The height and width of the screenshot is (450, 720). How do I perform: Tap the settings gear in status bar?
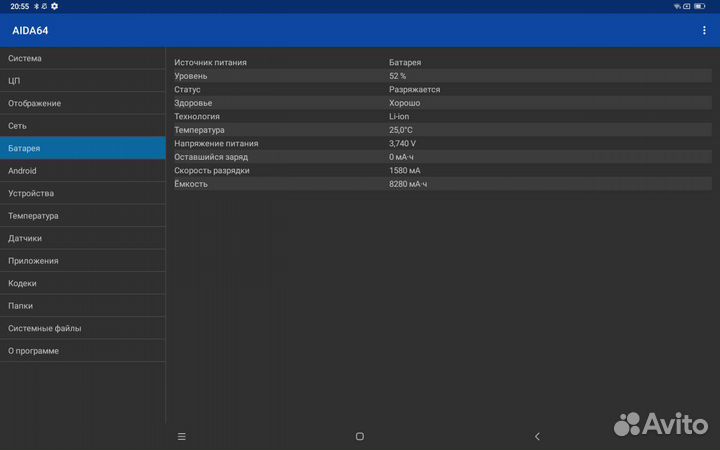click(x=55, y=6)
